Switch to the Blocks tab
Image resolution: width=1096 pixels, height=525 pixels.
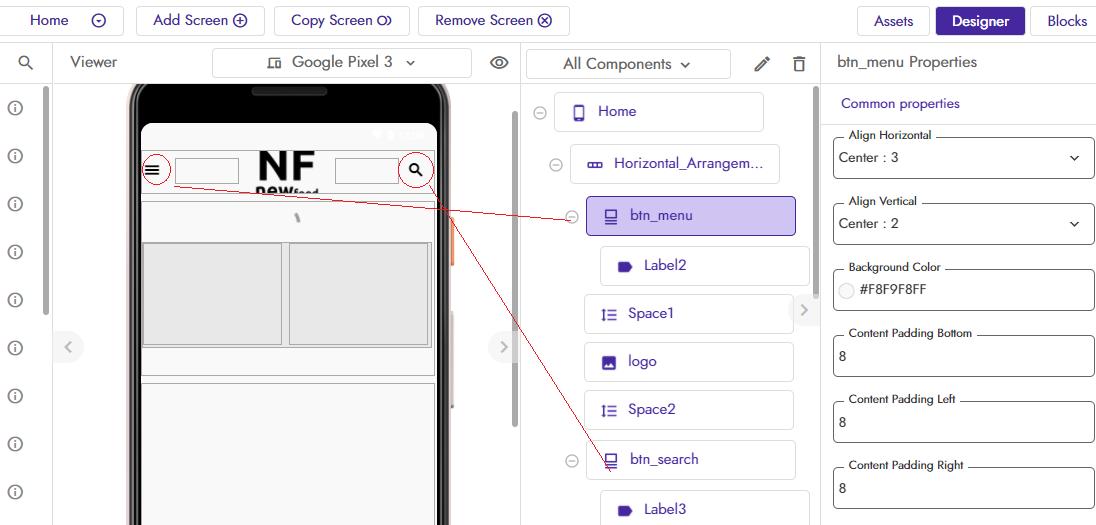[1066, 21]
